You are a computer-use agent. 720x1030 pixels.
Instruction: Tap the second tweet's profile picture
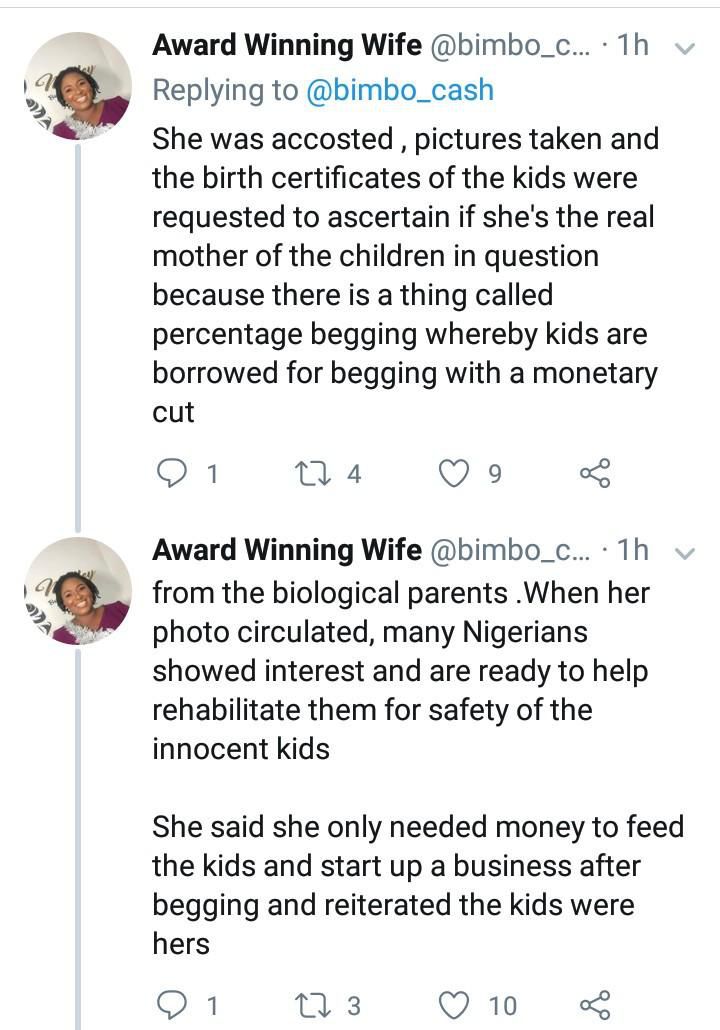[x=78, y=591]
